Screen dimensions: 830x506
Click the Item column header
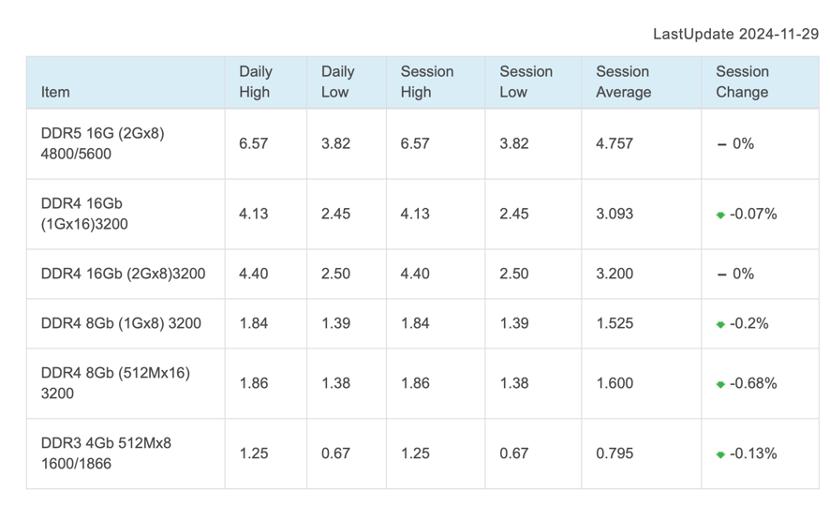pyautogui.click(x=56, y=92)
